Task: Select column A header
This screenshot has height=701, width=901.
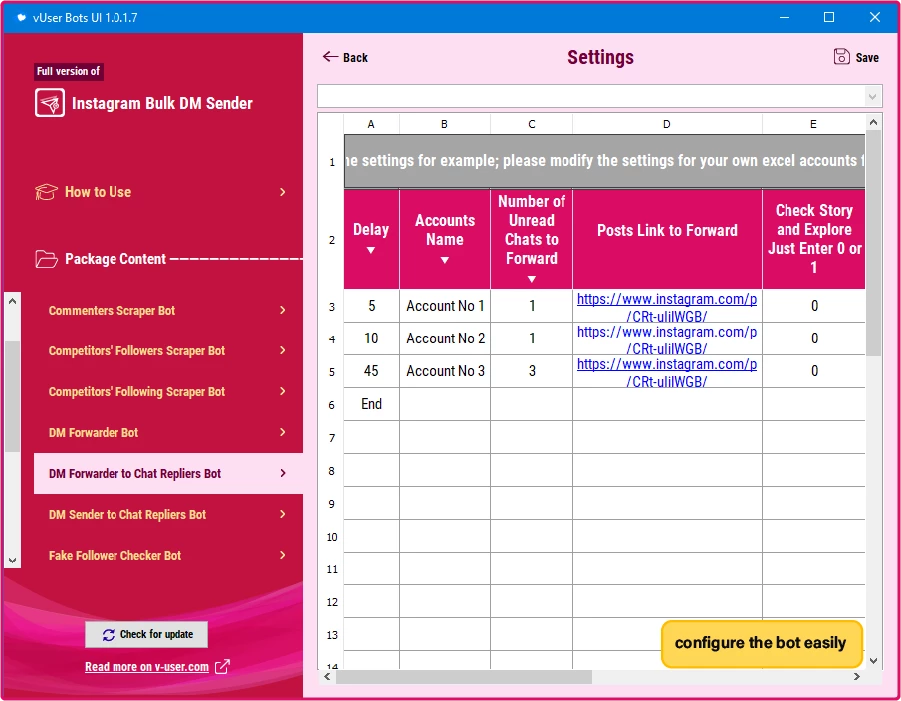Action: click(371, 124)
